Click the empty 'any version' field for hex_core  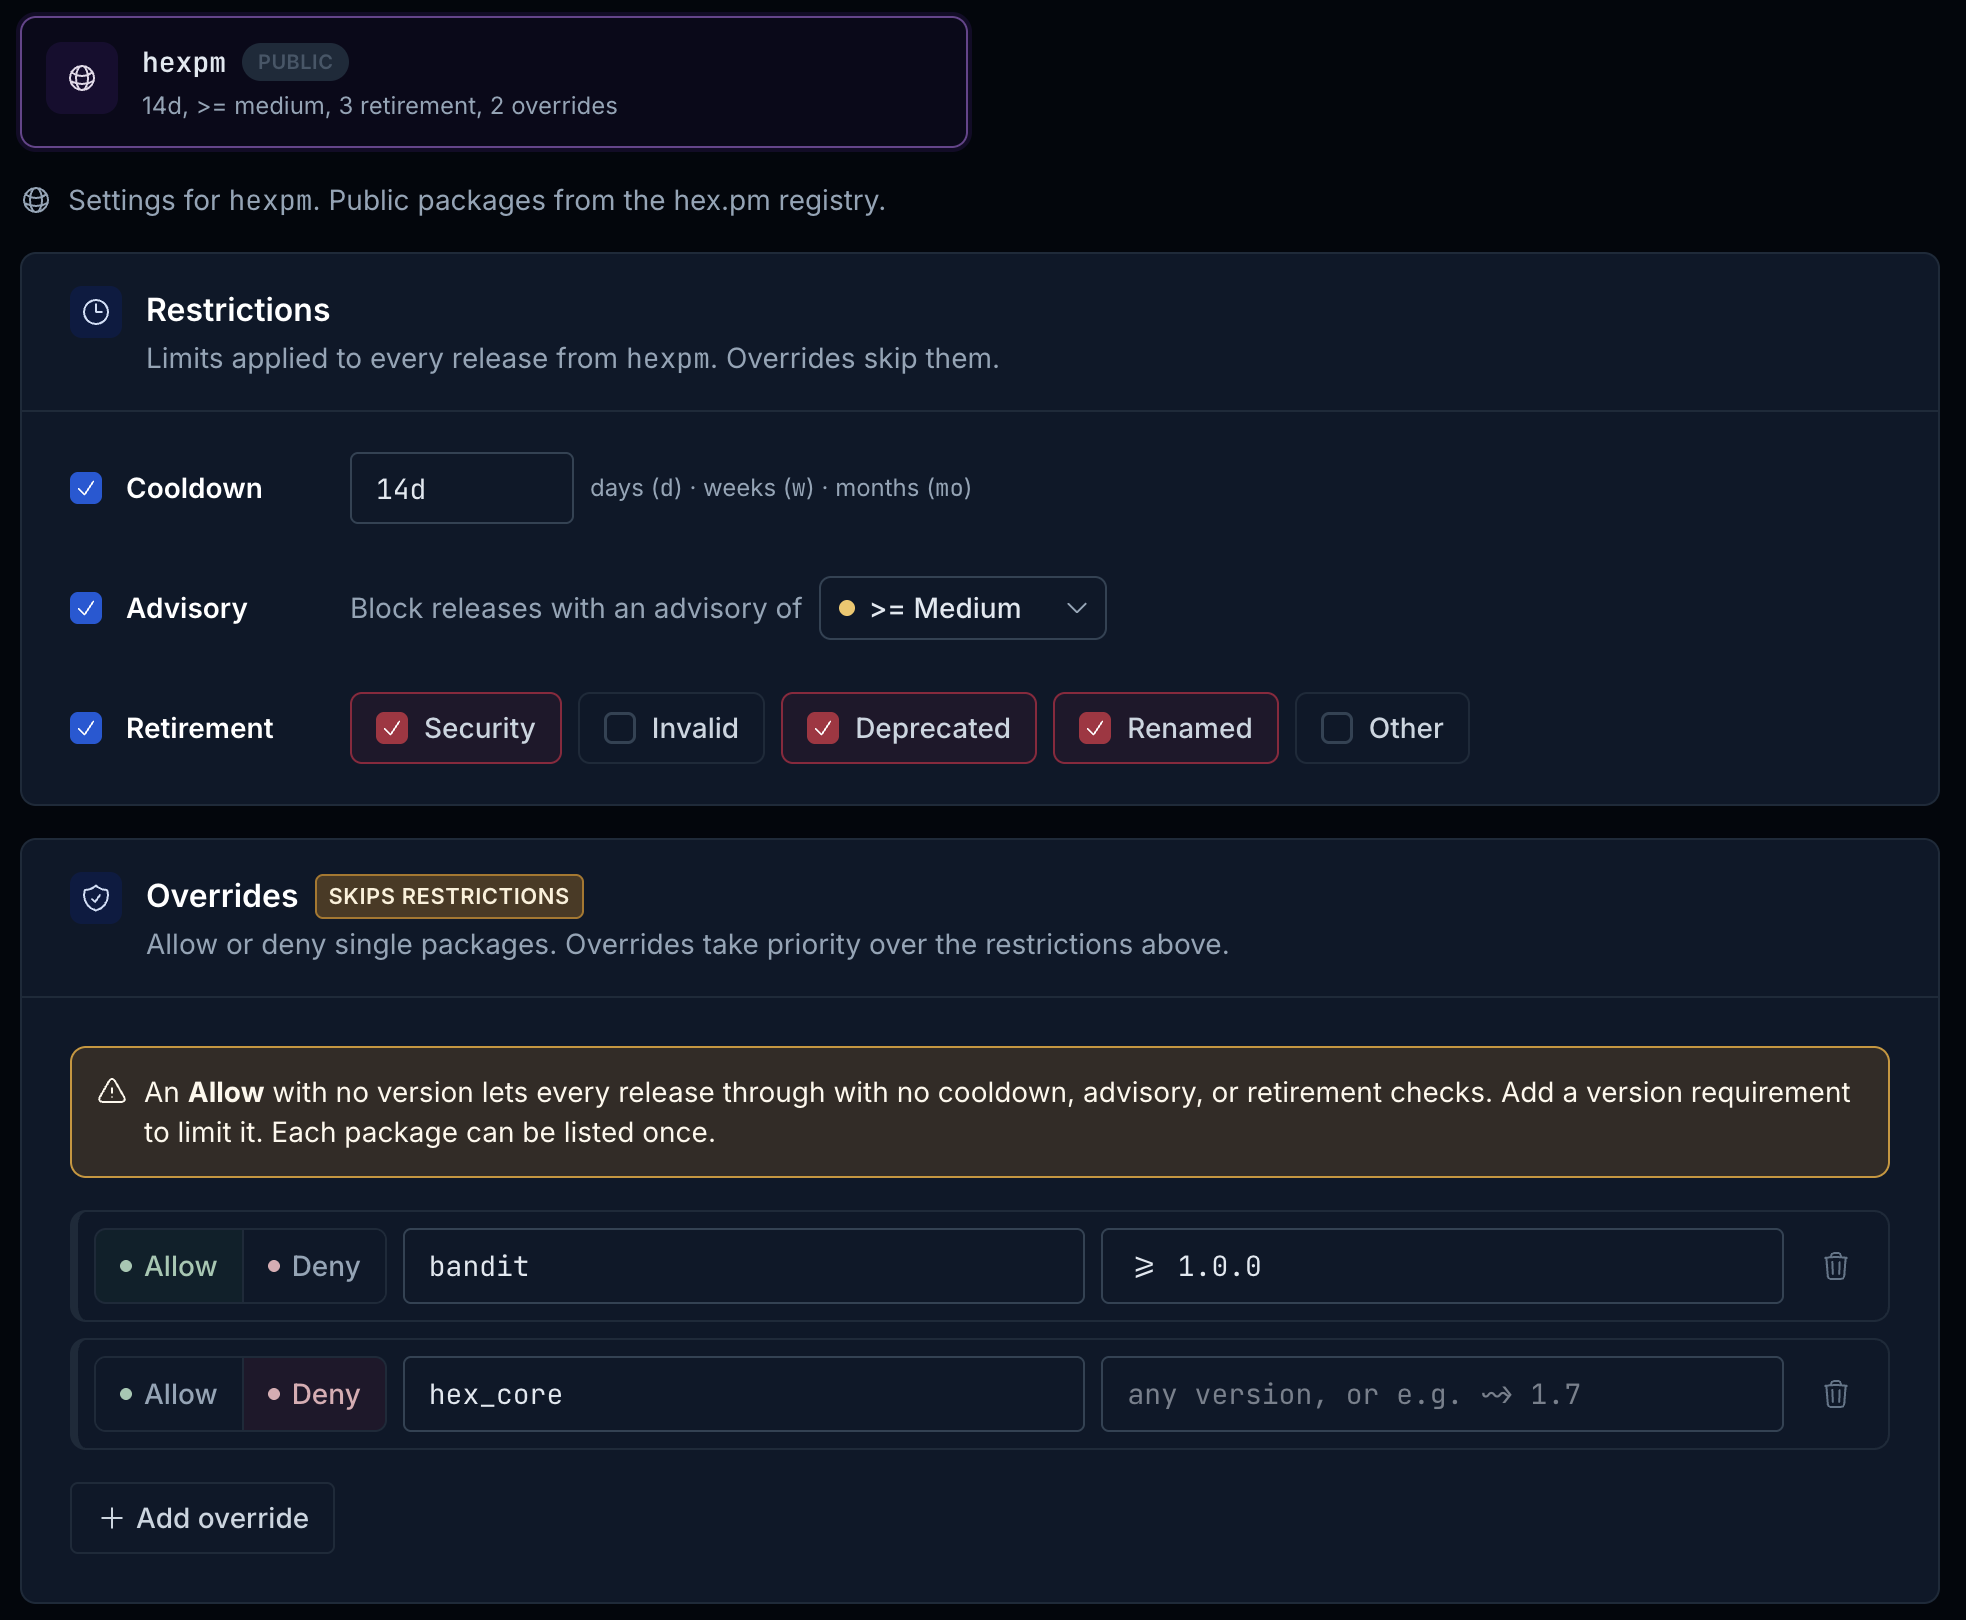[x=1442, y=1394]
